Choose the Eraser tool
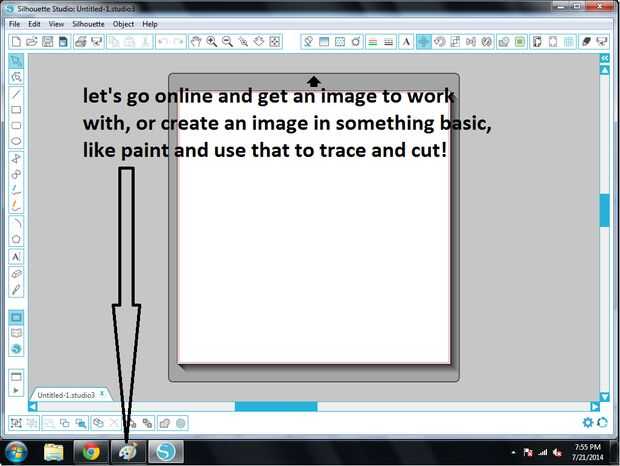 pyautogui.click(x=16, y=274)
